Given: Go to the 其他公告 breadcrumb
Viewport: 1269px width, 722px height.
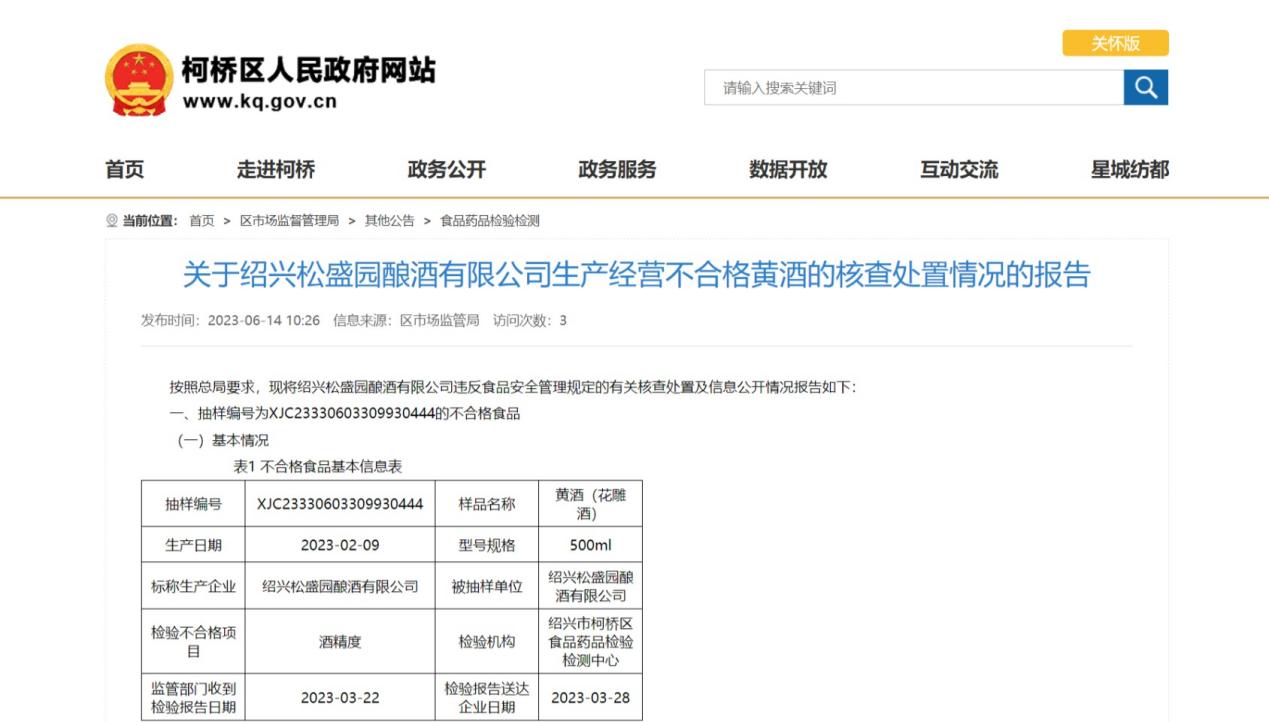Looking at the screenshot, I should 389,221.
